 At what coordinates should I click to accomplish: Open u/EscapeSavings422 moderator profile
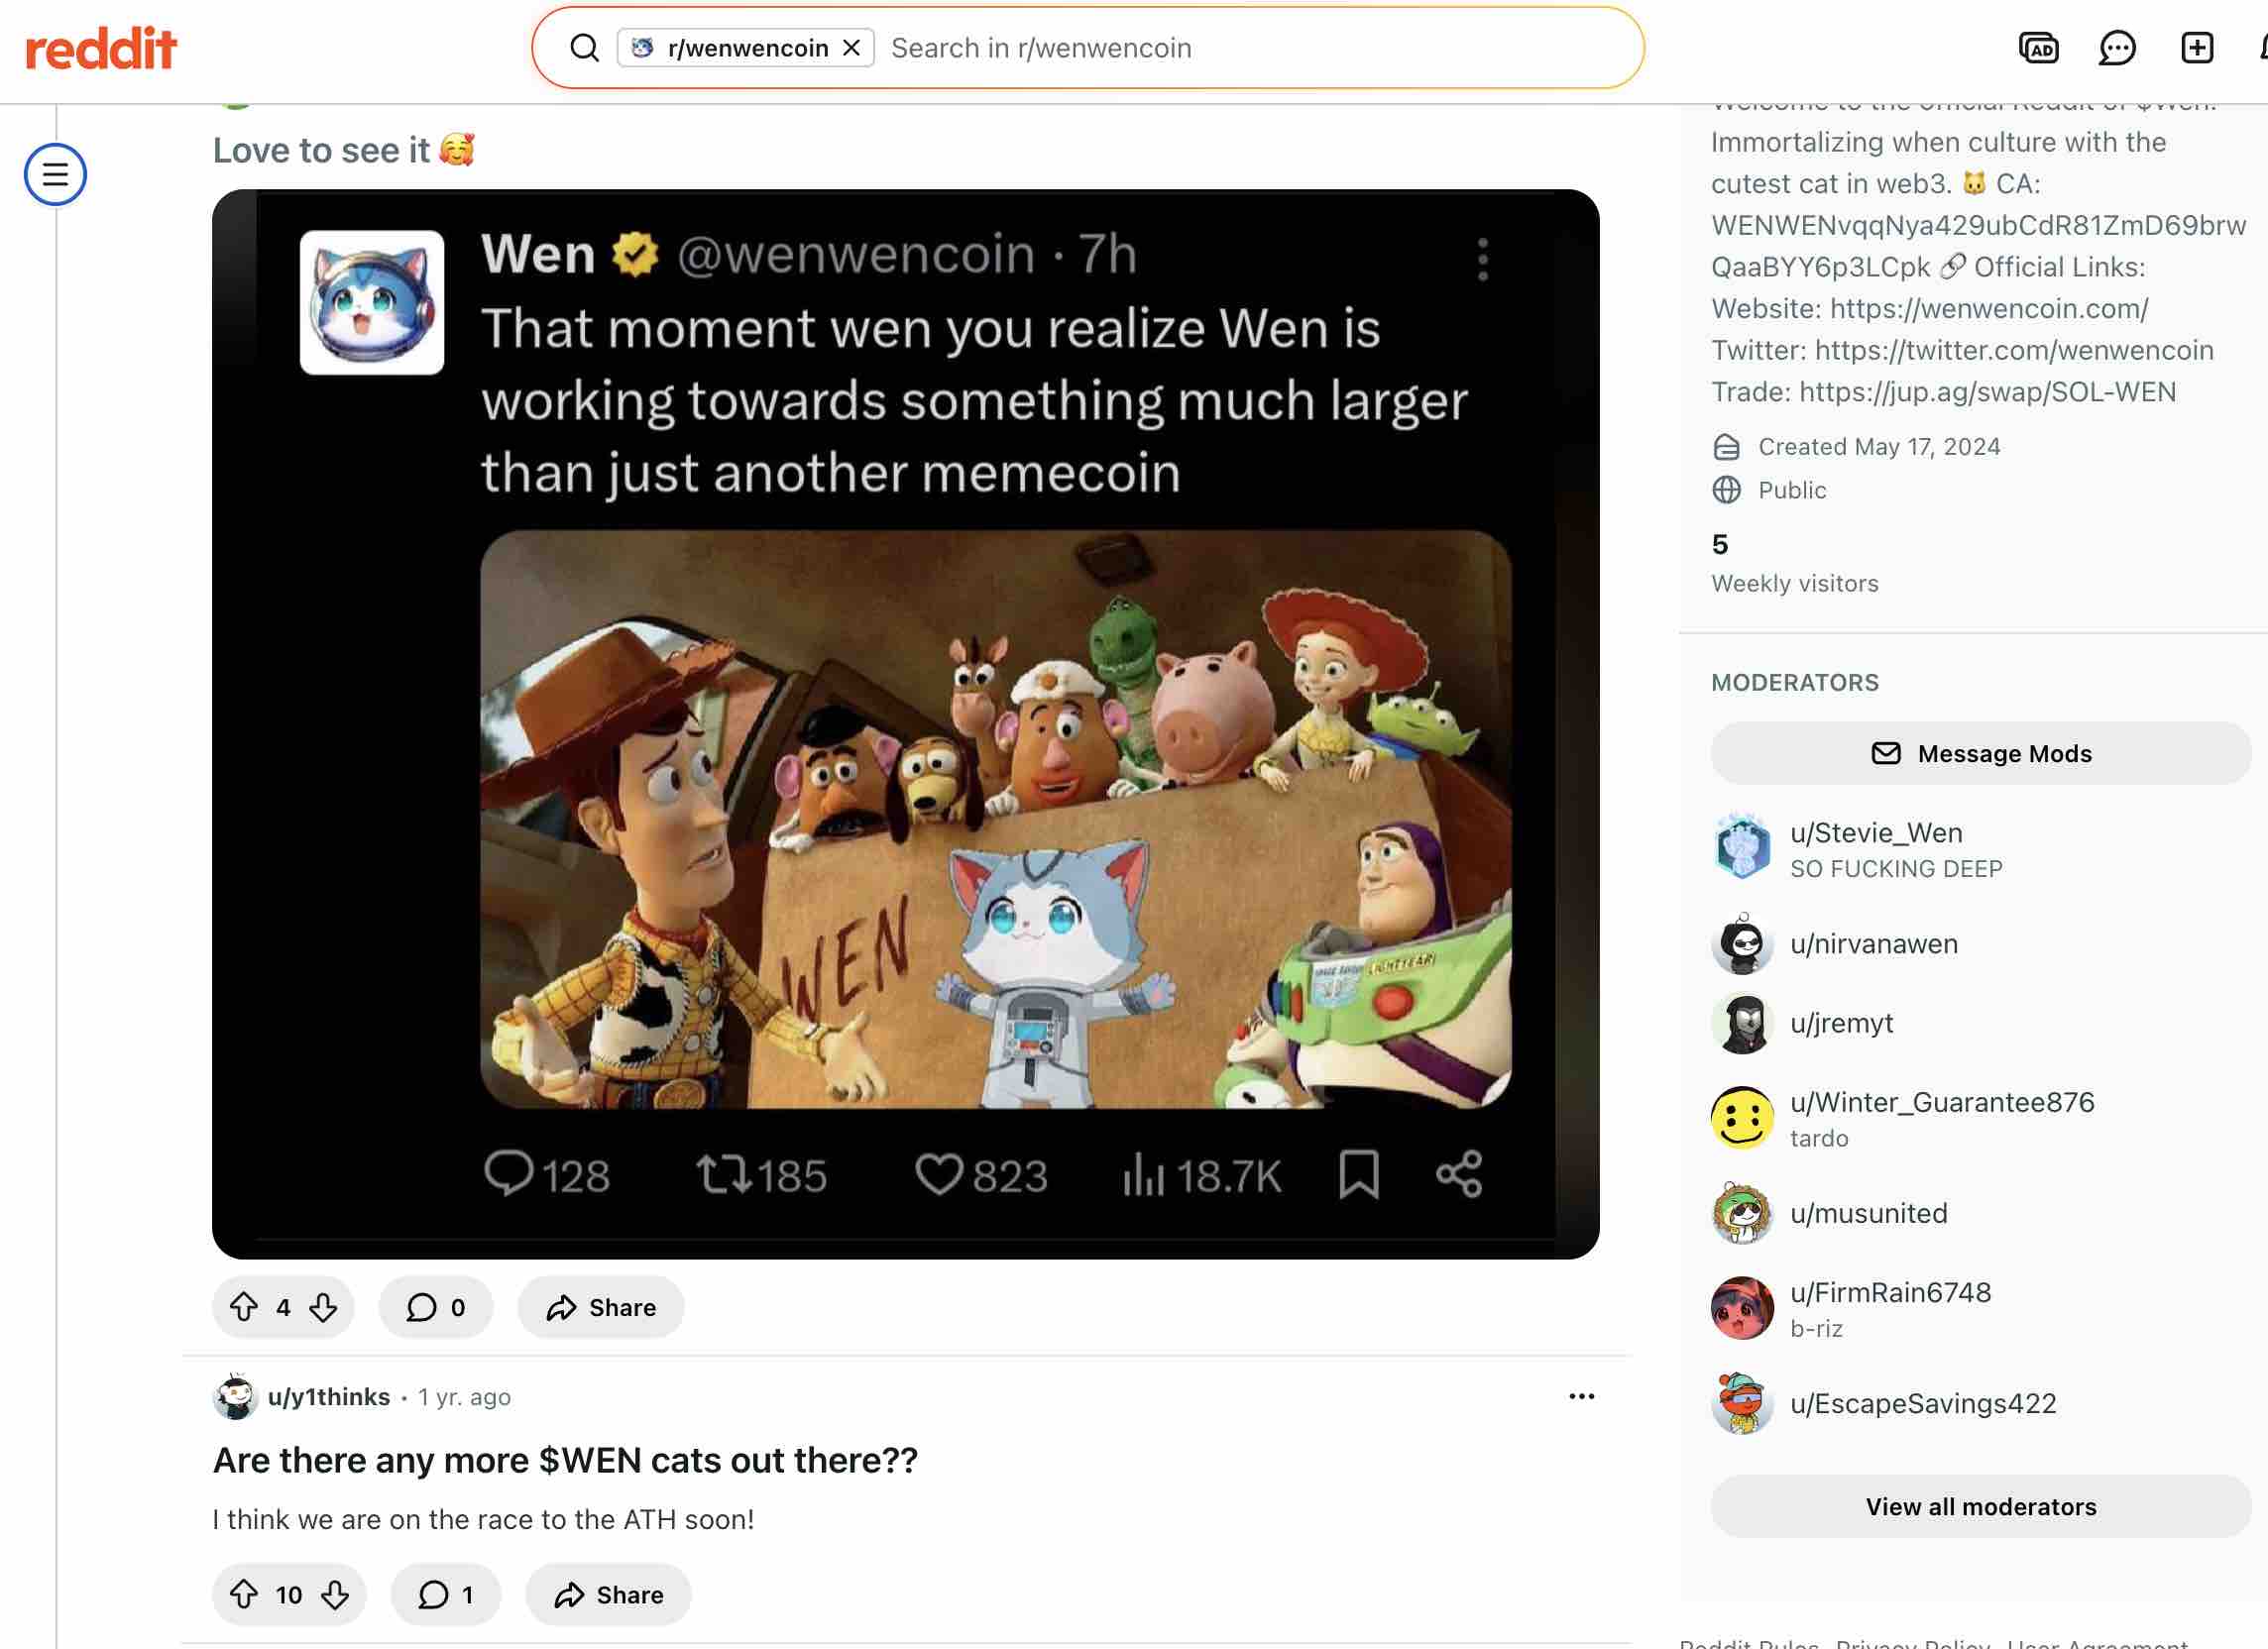tap(1923, 1403)
